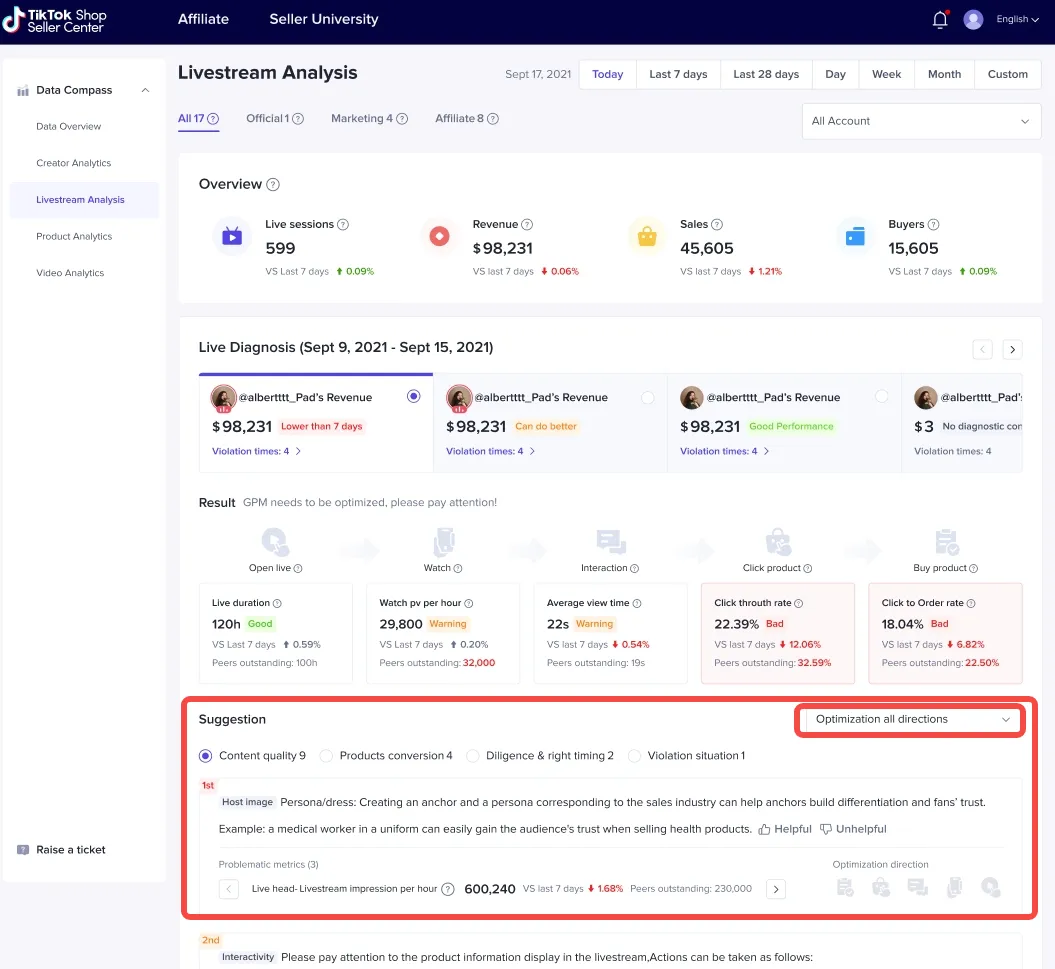This screenshot has width=1055, height=969.
Task: Show next problematic metric with right arrow
Action: (775, 889)
